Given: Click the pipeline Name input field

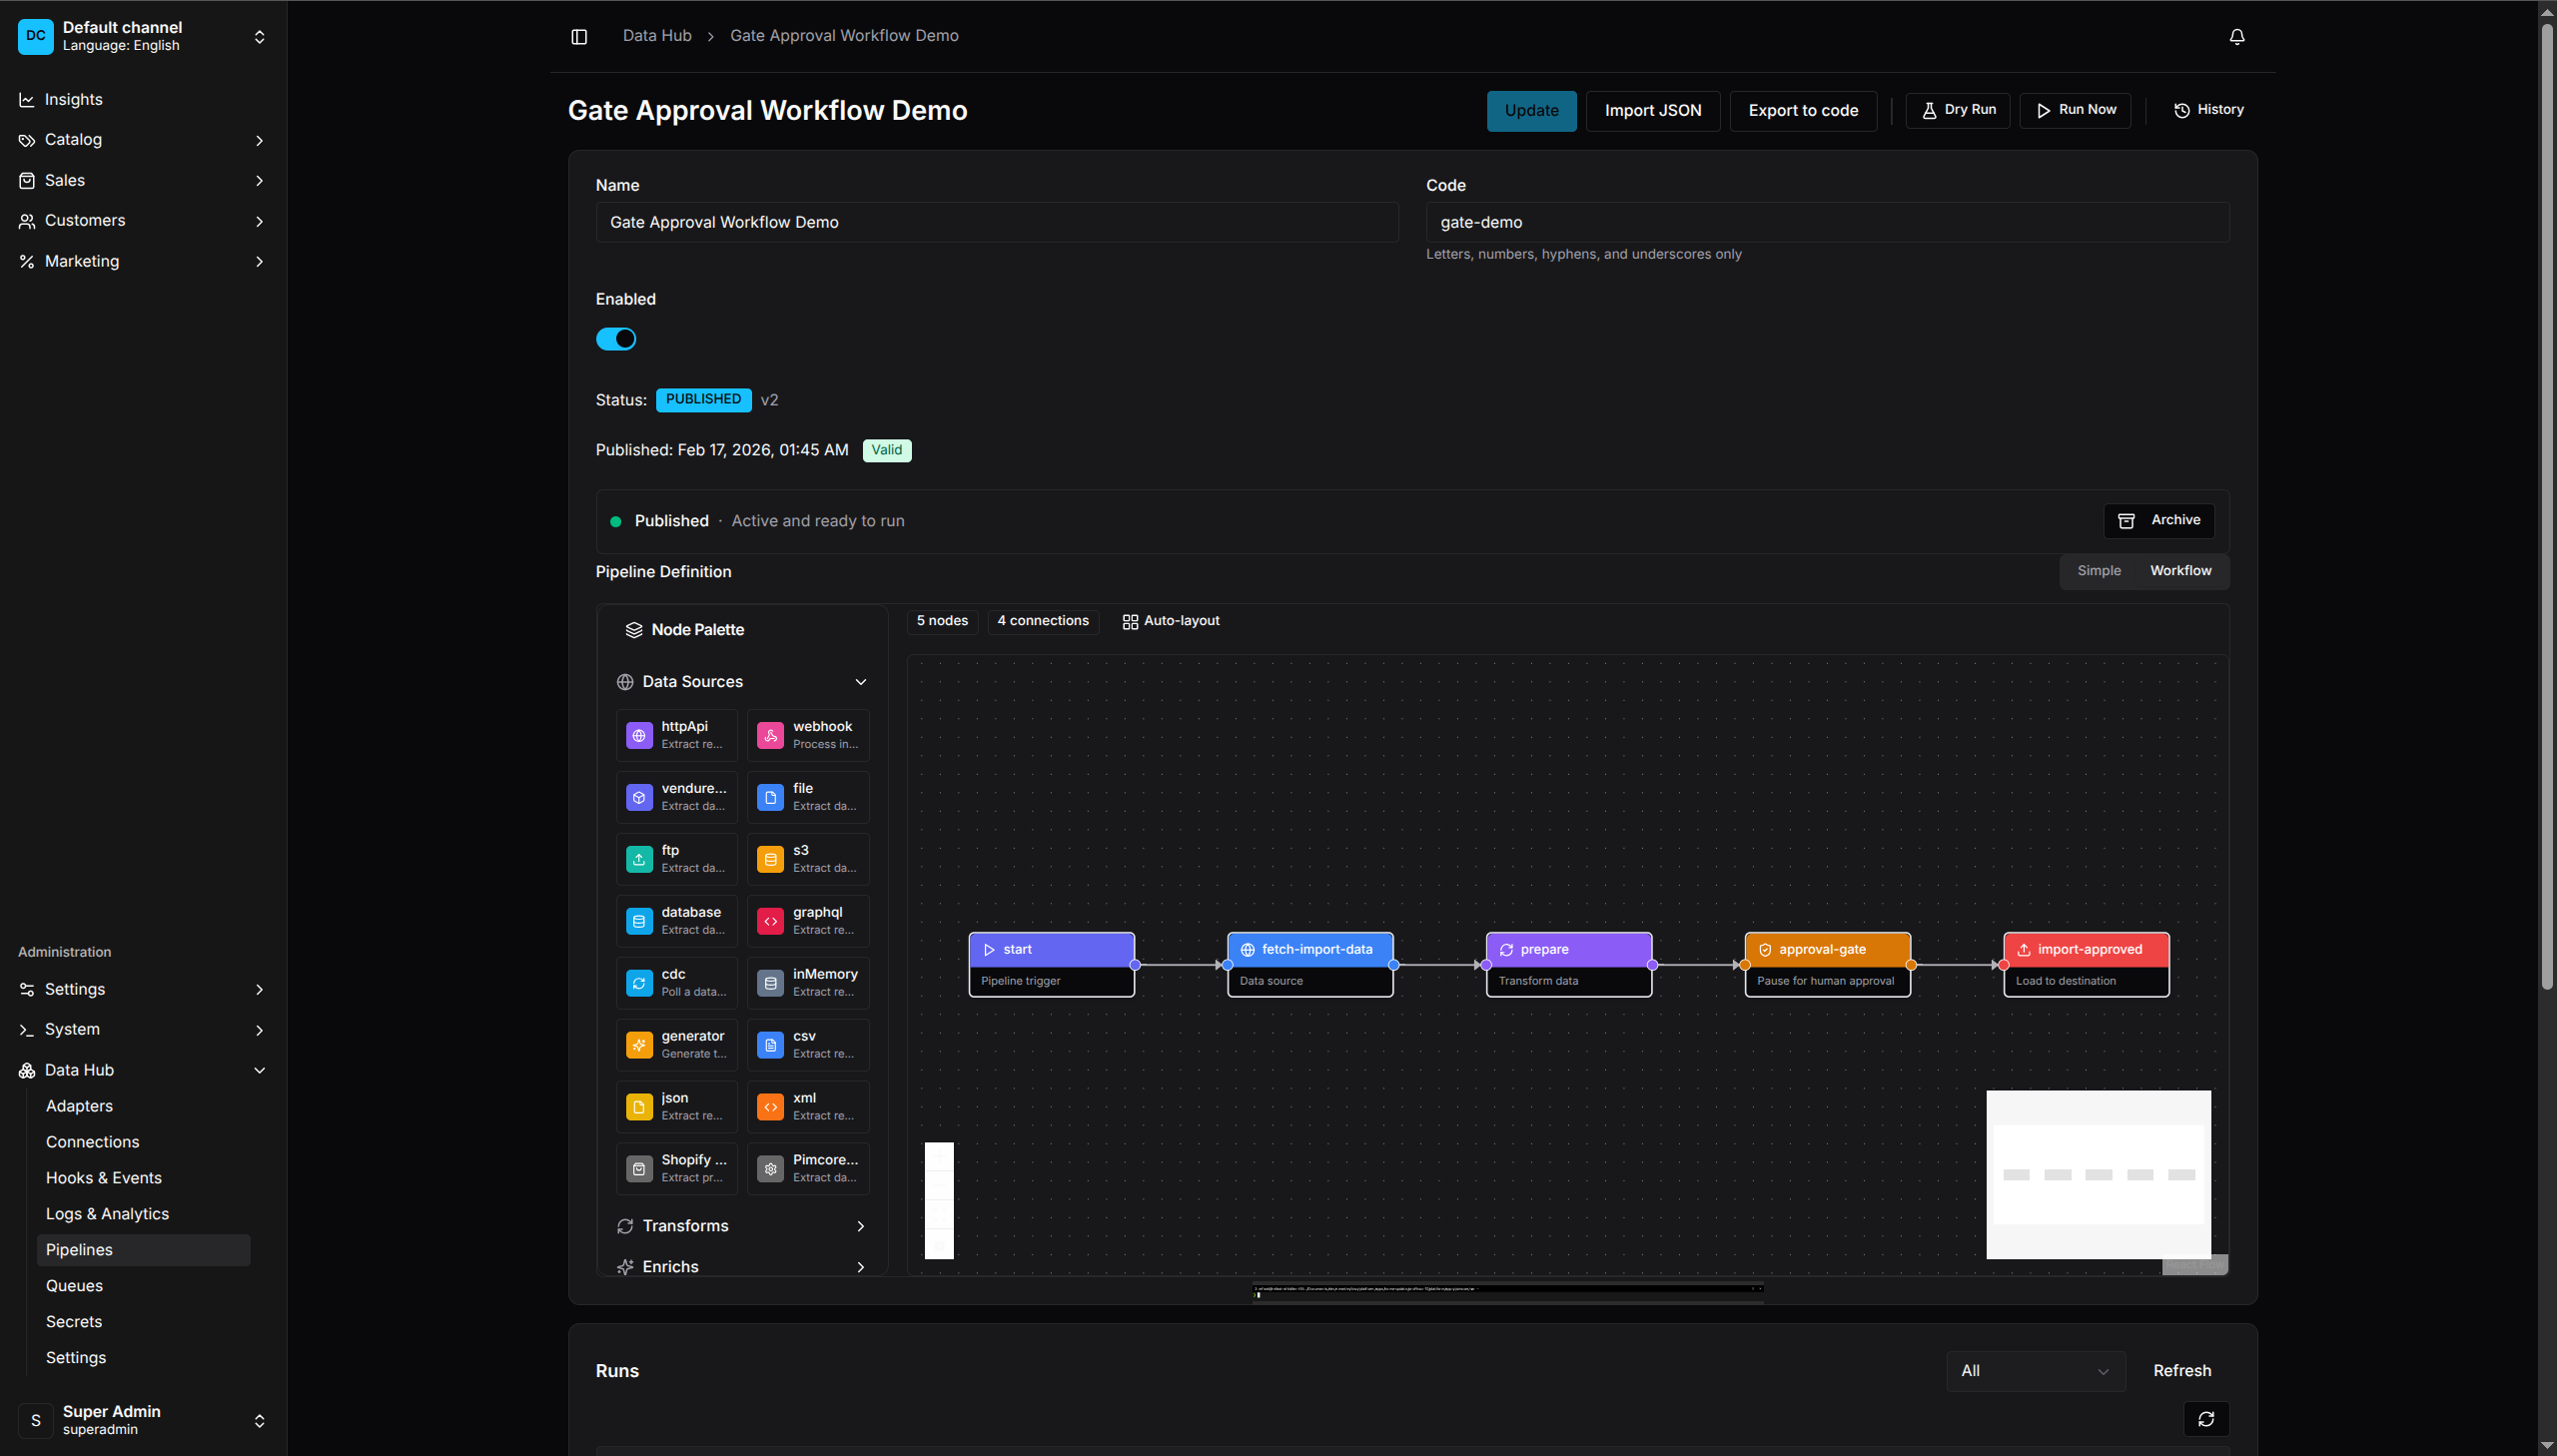Looking at the screenshot, I should [x=996, y=222].
